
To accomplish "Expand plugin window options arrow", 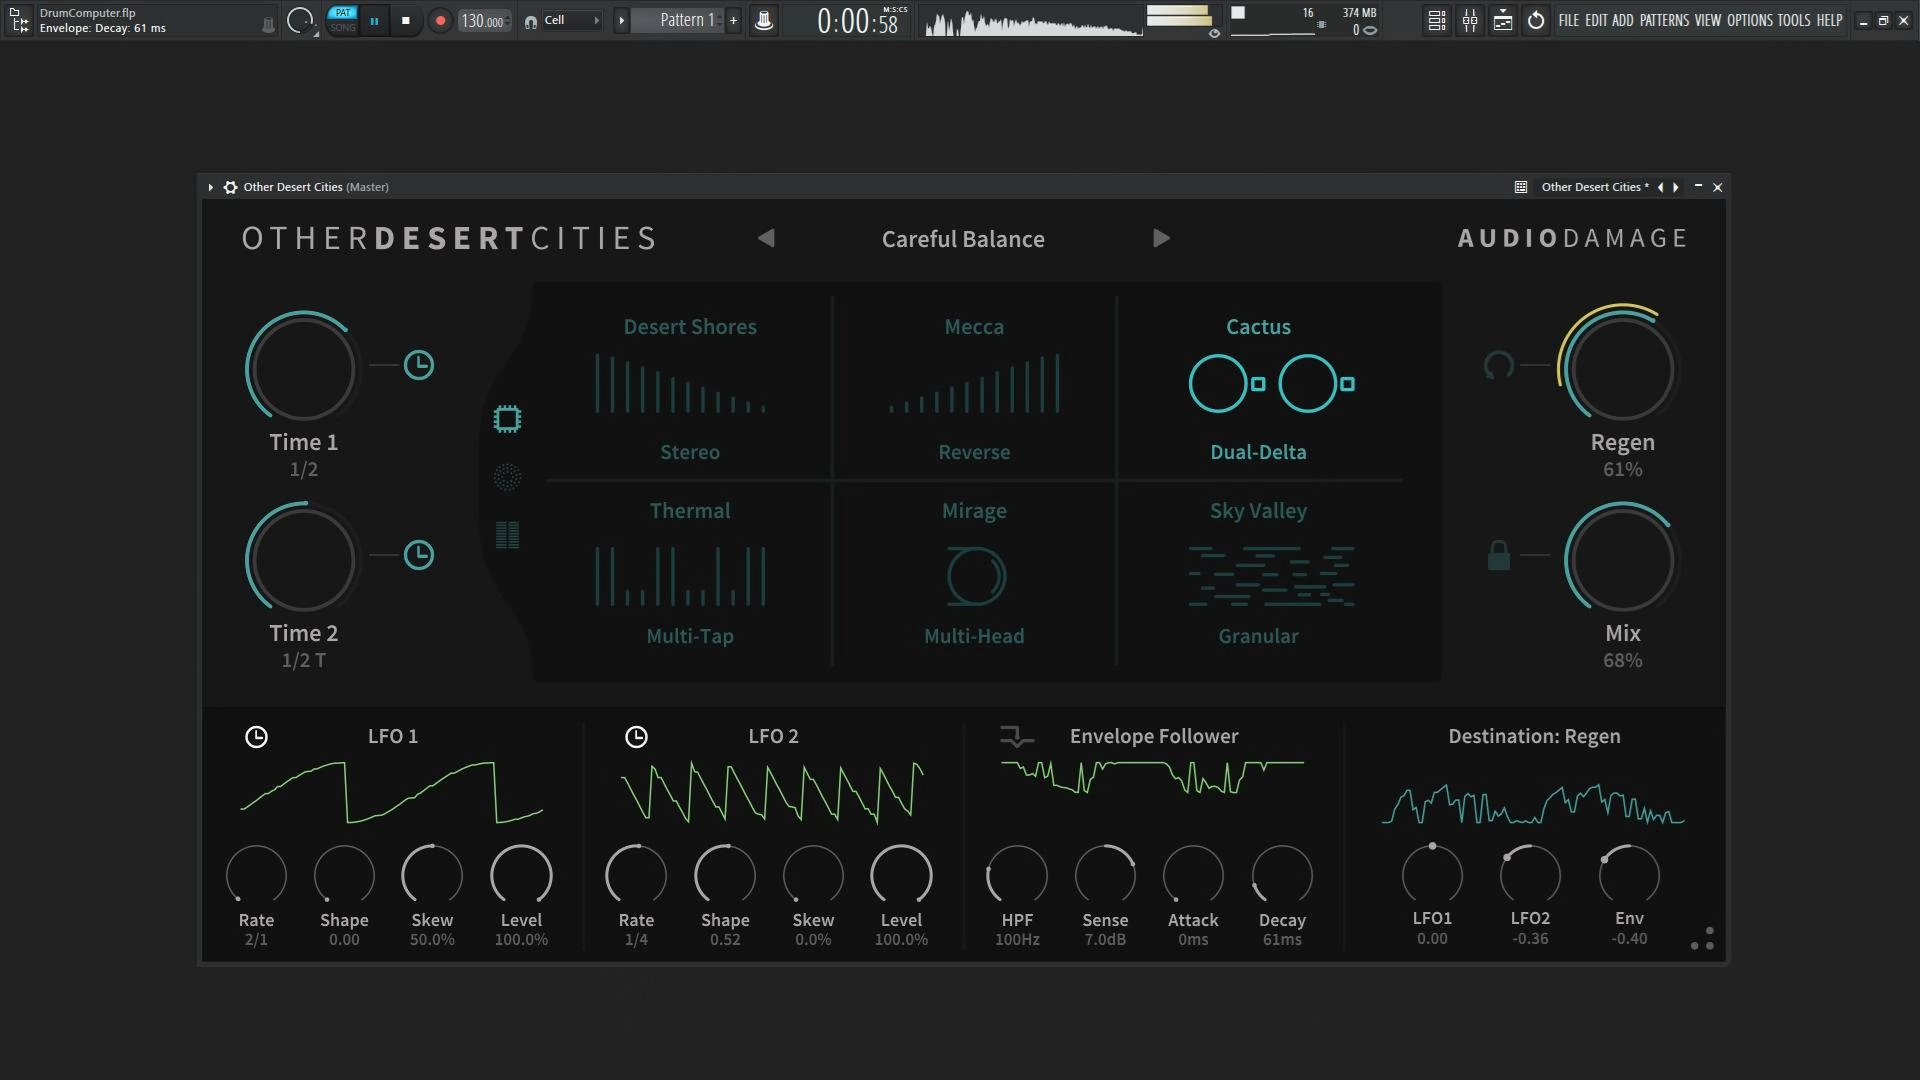I will point(210,187).
